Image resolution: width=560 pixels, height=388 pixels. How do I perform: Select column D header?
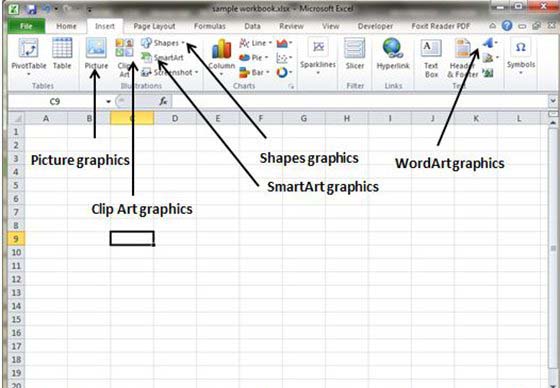point(175,118)
